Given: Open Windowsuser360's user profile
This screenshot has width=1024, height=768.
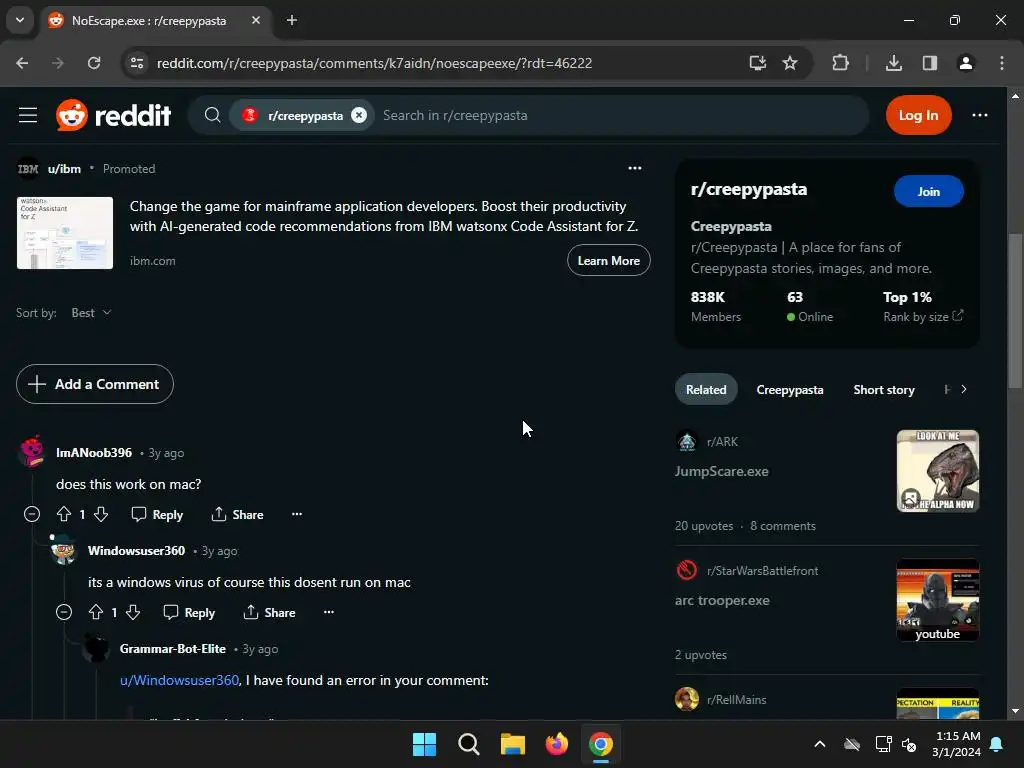Looking at the screenshot, I should (x=136, y=551).
